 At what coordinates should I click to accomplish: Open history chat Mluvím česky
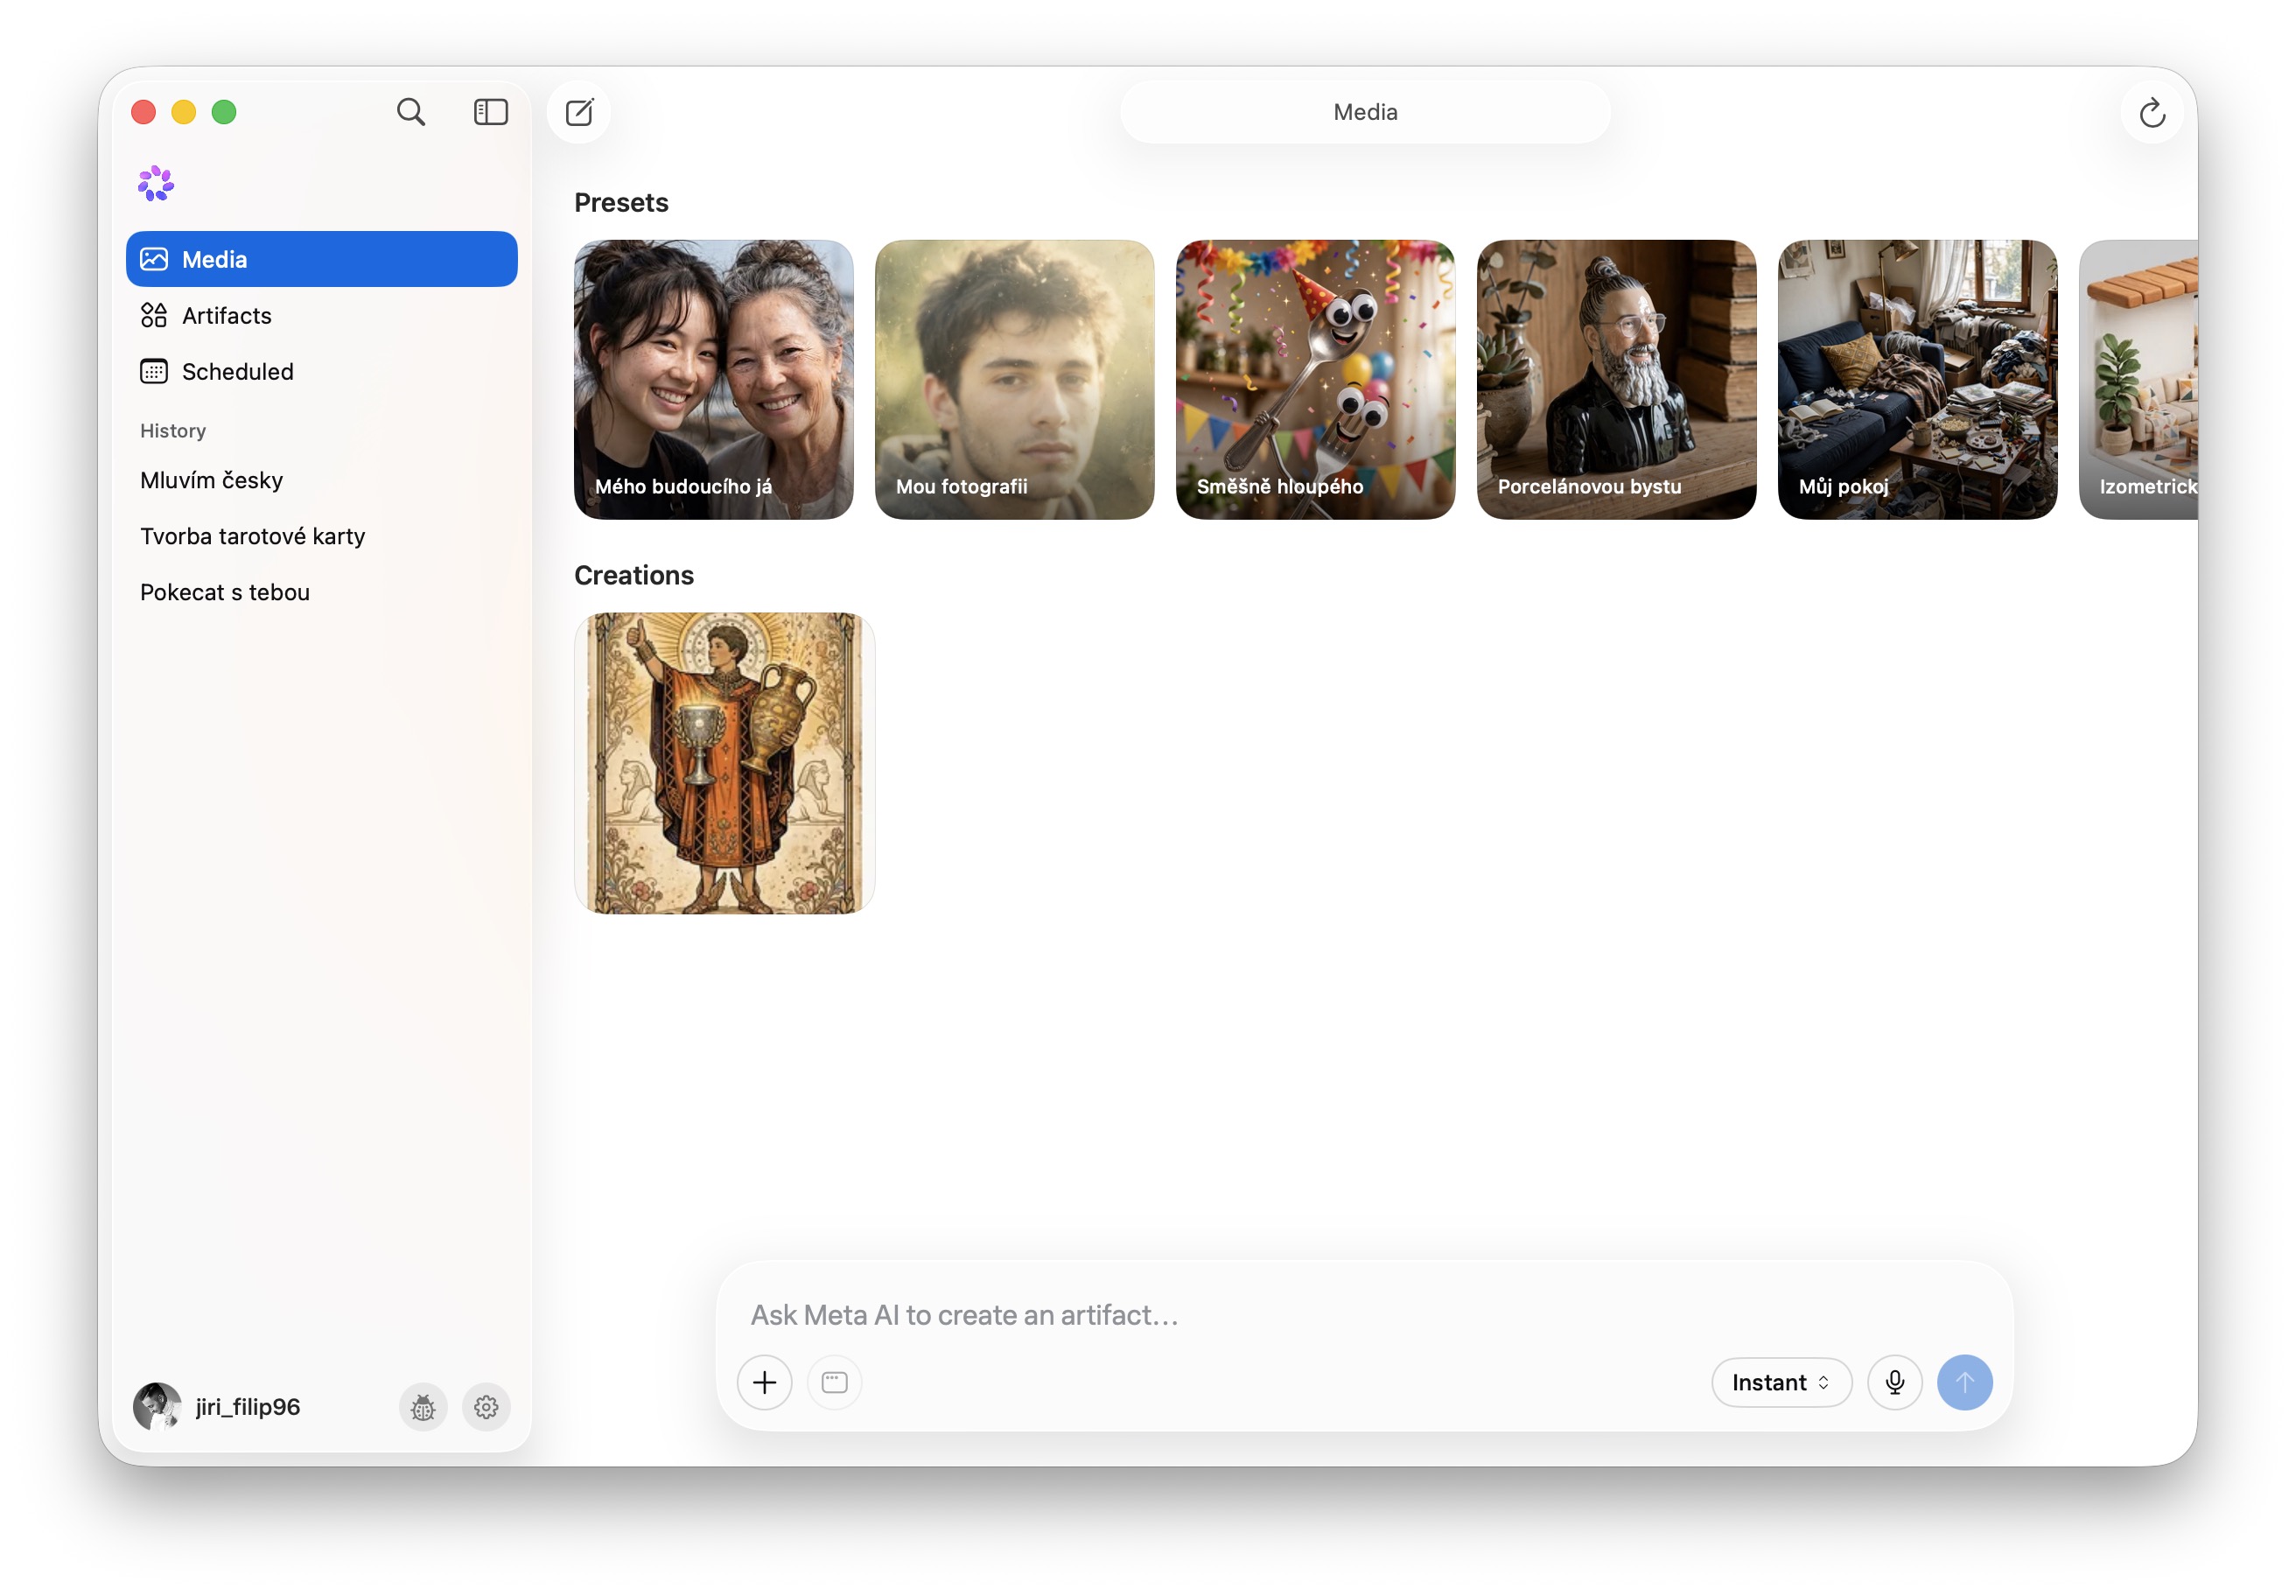point(322,480)
